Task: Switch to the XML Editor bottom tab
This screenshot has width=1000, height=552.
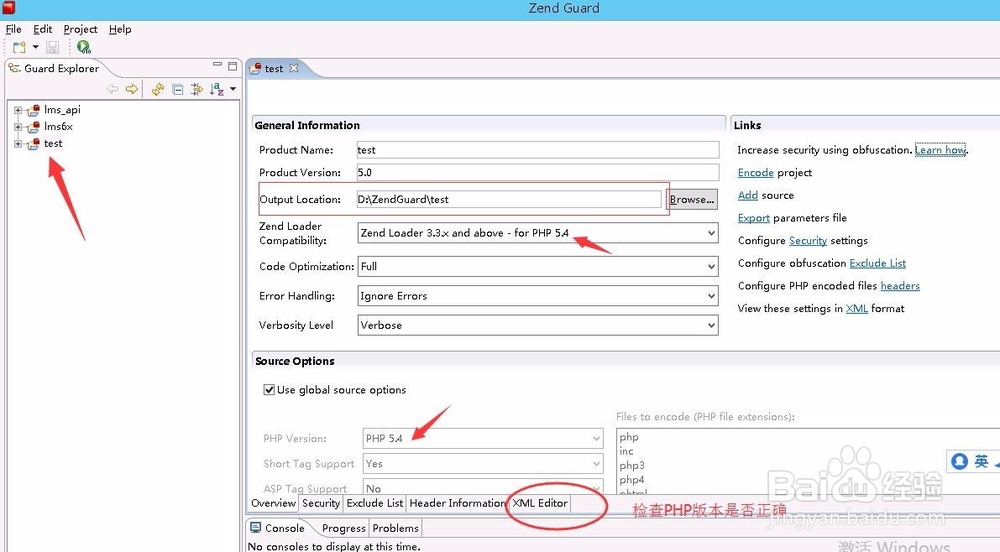Action: pos(540,503)
